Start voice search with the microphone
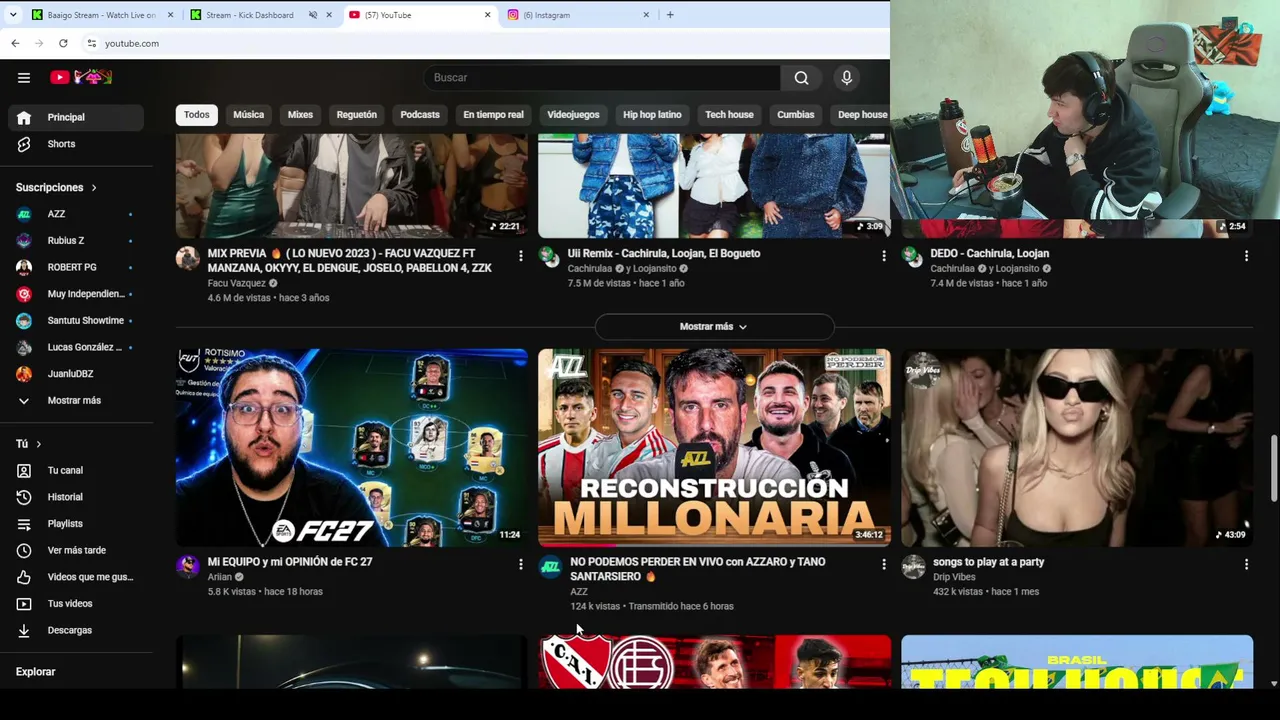The height and width of the screenshot is (720, 1280). tap(847, 77)
